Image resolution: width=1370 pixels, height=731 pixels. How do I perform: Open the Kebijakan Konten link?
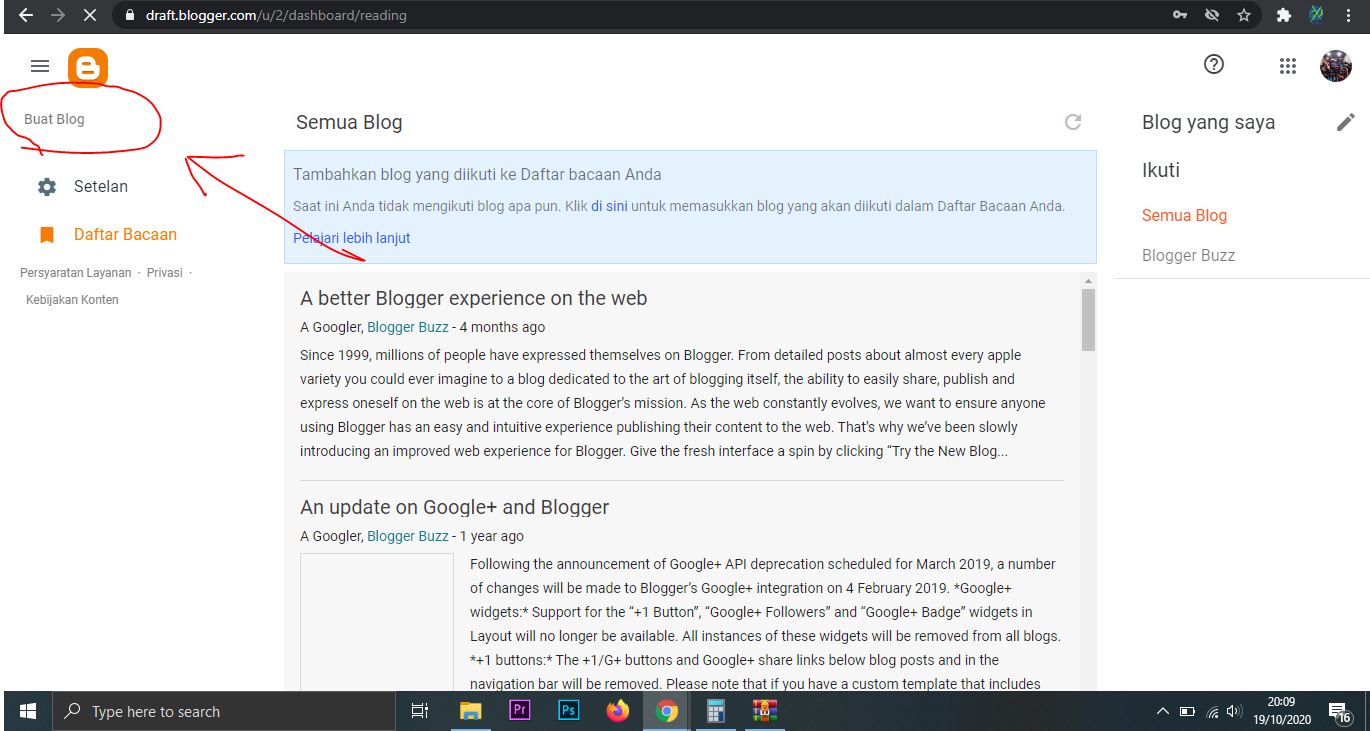click(72, 299)
